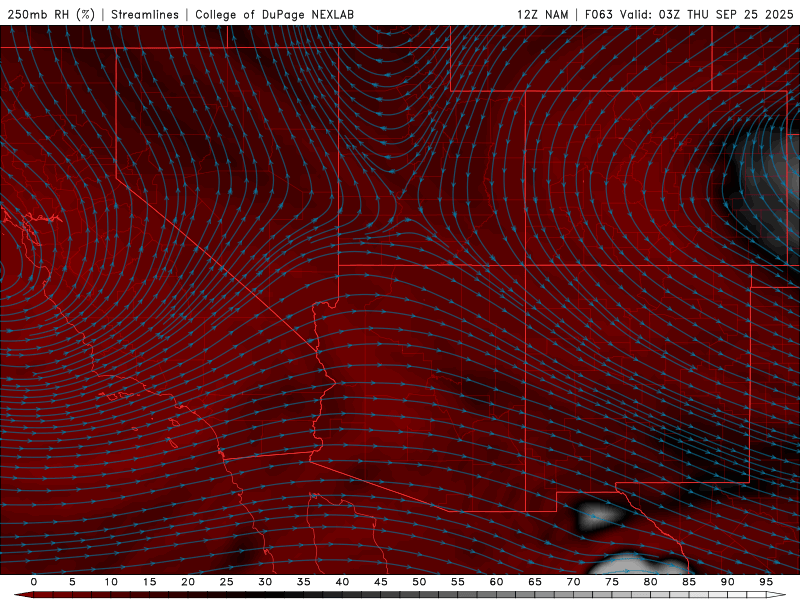800x600 pixels.
Task: Click the colorbar label "50"
Action: 419,582
